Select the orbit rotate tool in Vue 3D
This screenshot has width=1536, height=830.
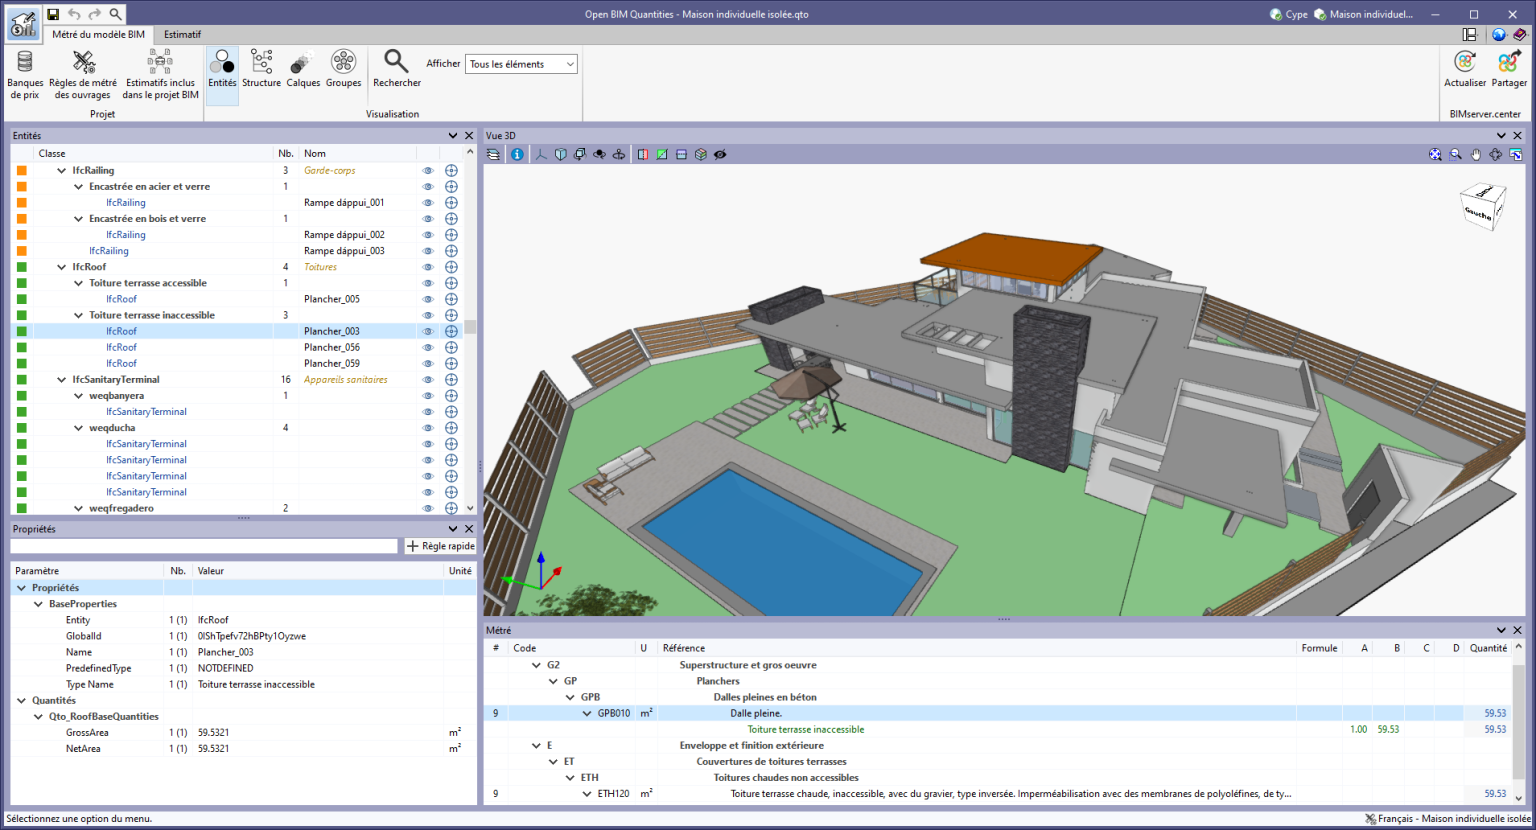click(x=1496, y=154)
